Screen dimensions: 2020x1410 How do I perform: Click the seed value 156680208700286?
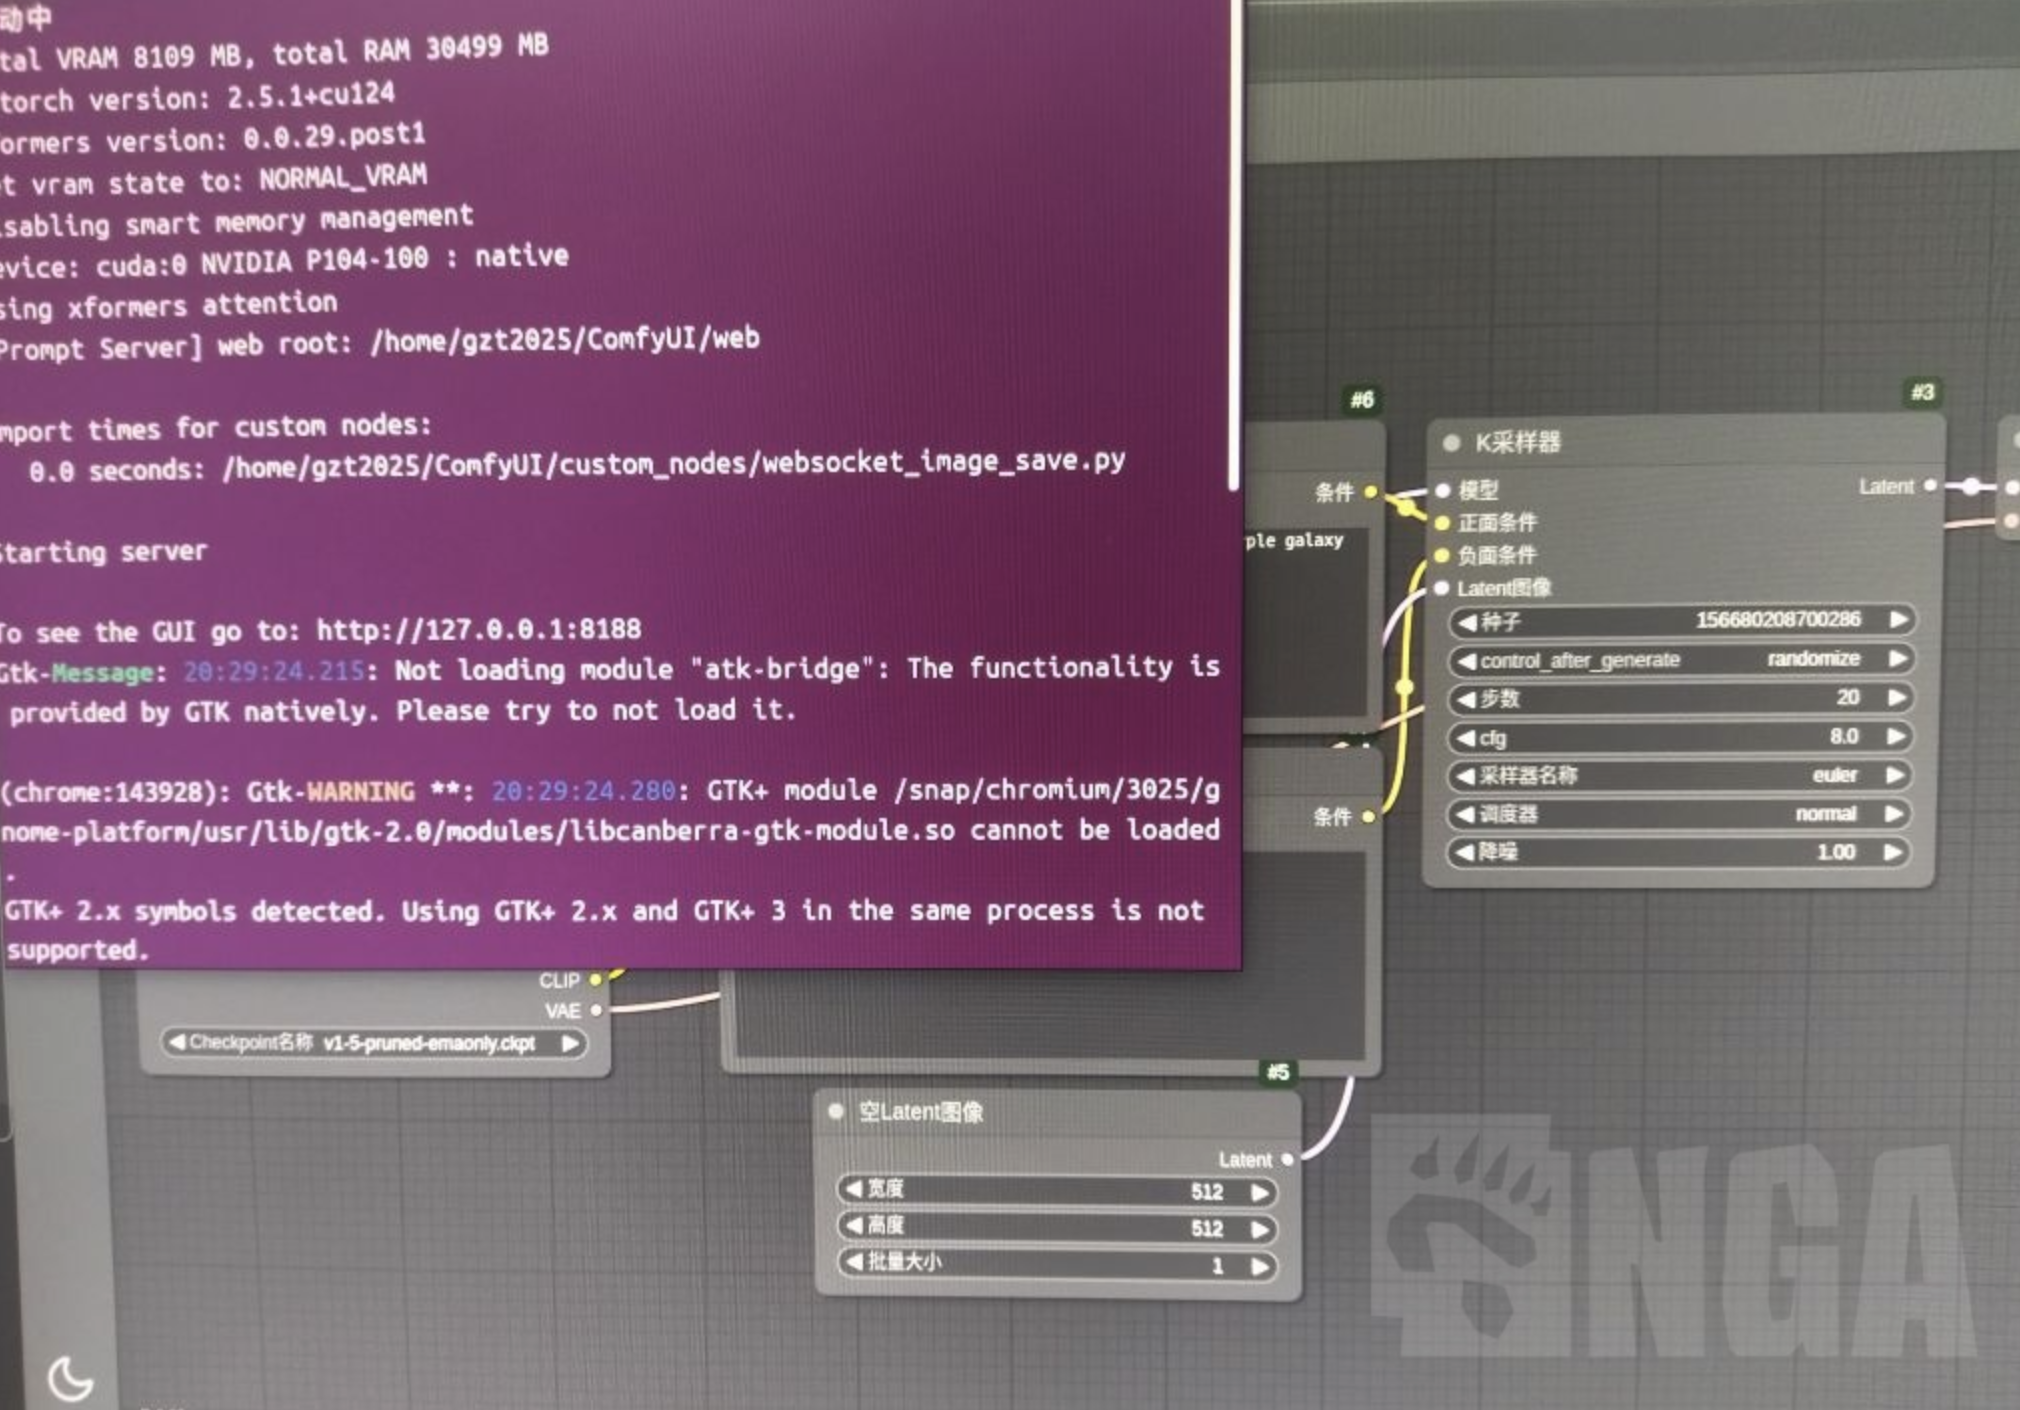coord(1778,619)
